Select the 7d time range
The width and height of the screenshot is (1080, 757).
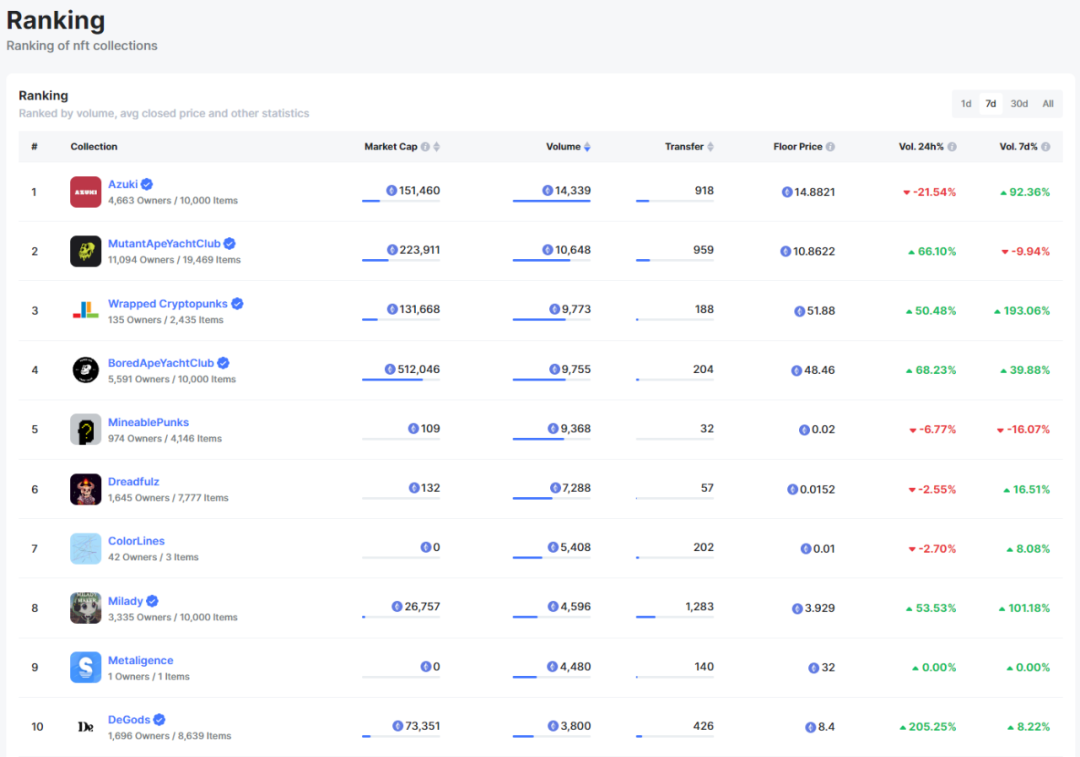990,103
